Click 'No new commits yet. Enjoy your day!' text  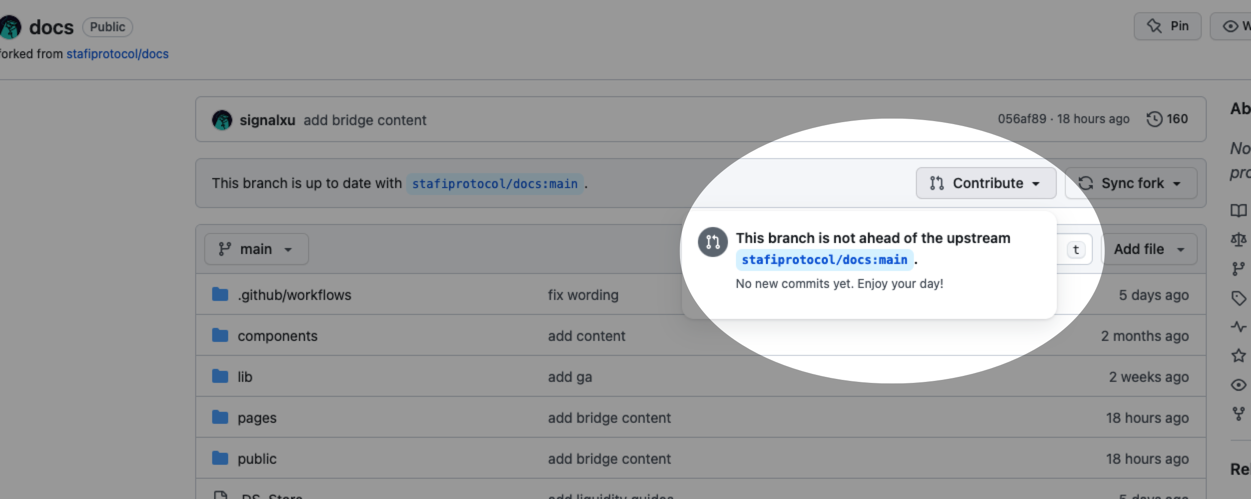[839, 284]
